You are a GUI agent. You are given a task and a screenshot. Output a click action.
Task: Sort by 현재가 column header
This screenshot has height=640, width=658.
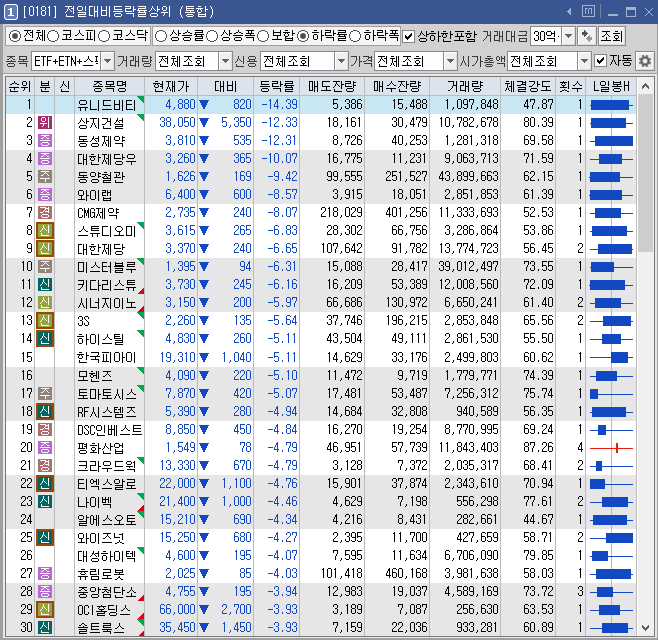tap(171, 86)
